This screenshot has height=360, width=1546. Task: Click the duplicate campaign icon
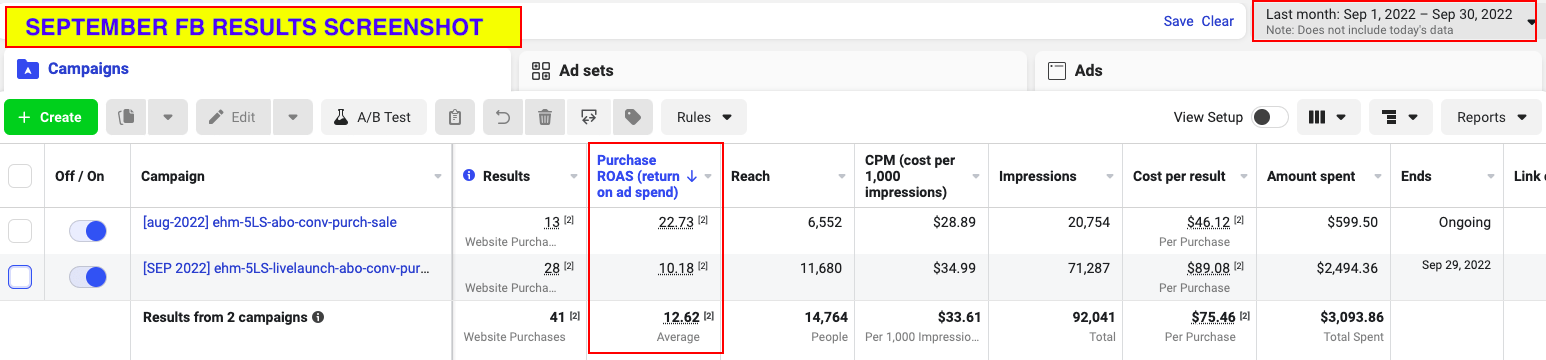126,117
